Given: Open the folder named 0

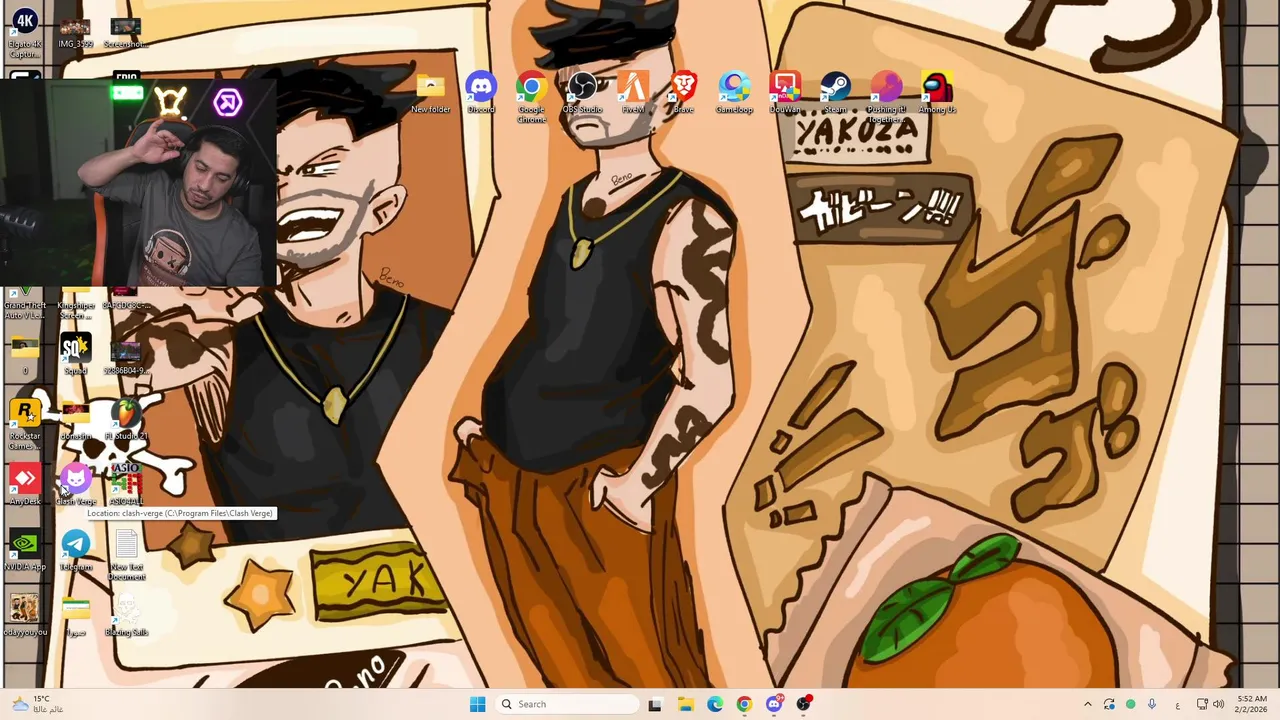Looking at the screenshot, I should coord(25,354).
